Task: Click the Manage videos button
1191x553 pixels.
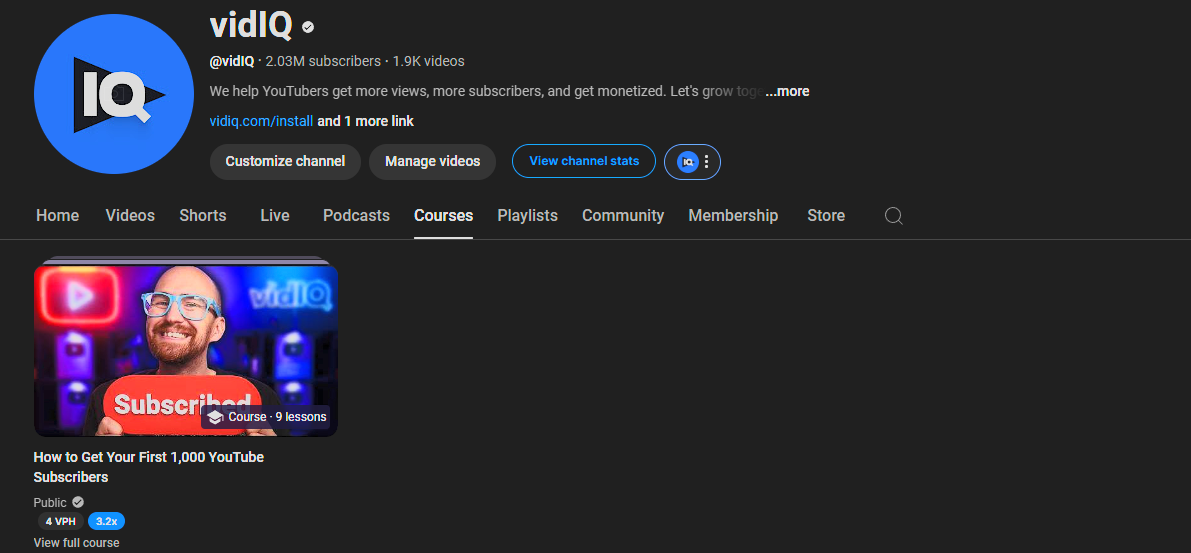Action: (432, 162)
